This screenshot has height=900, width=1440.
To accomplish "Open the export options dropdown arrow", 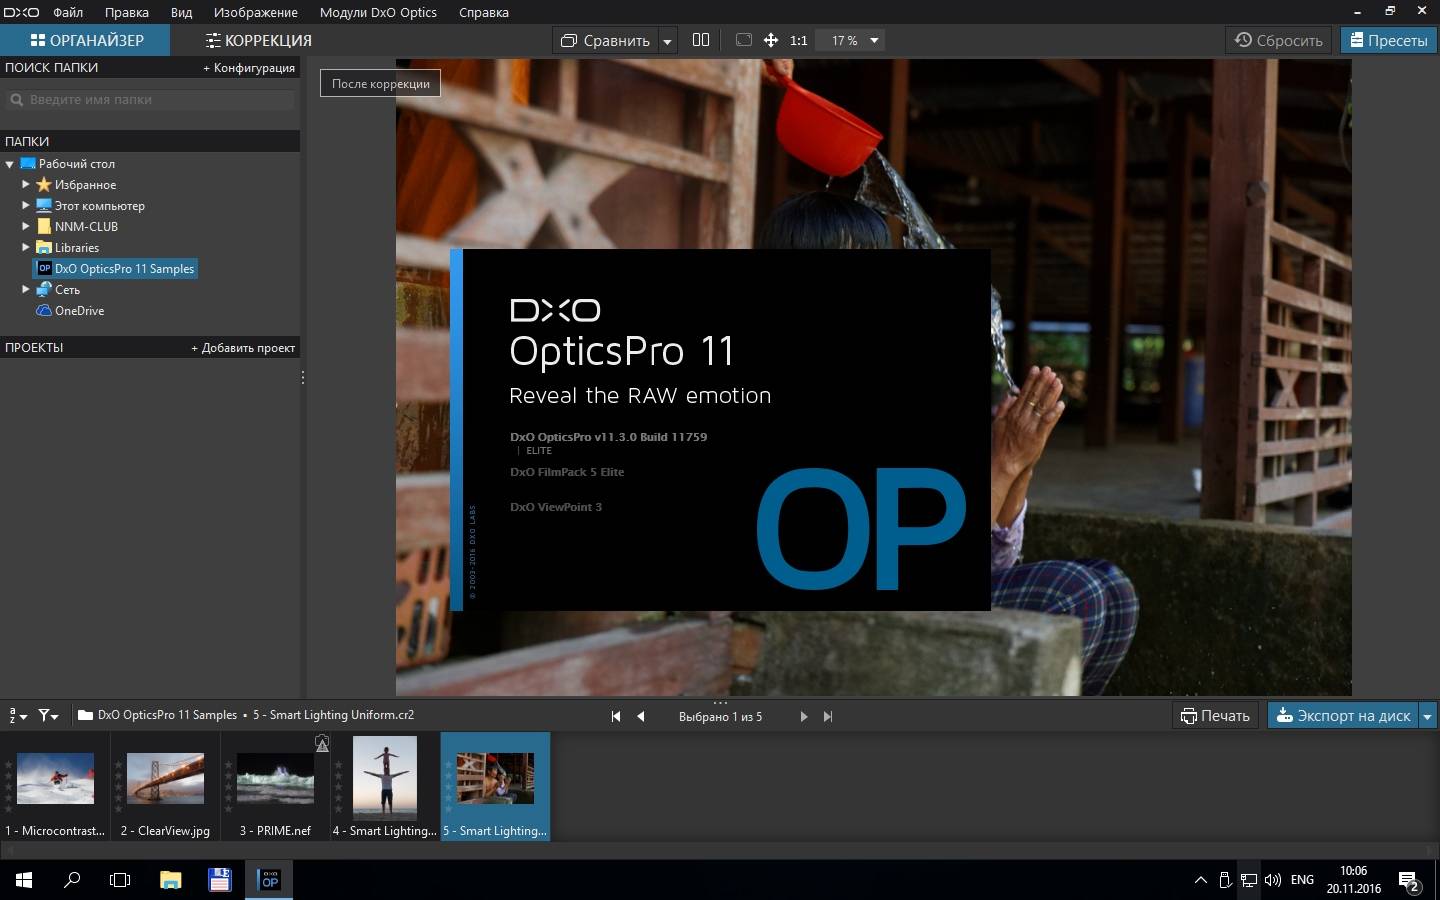I will (x=1427, y=716).
